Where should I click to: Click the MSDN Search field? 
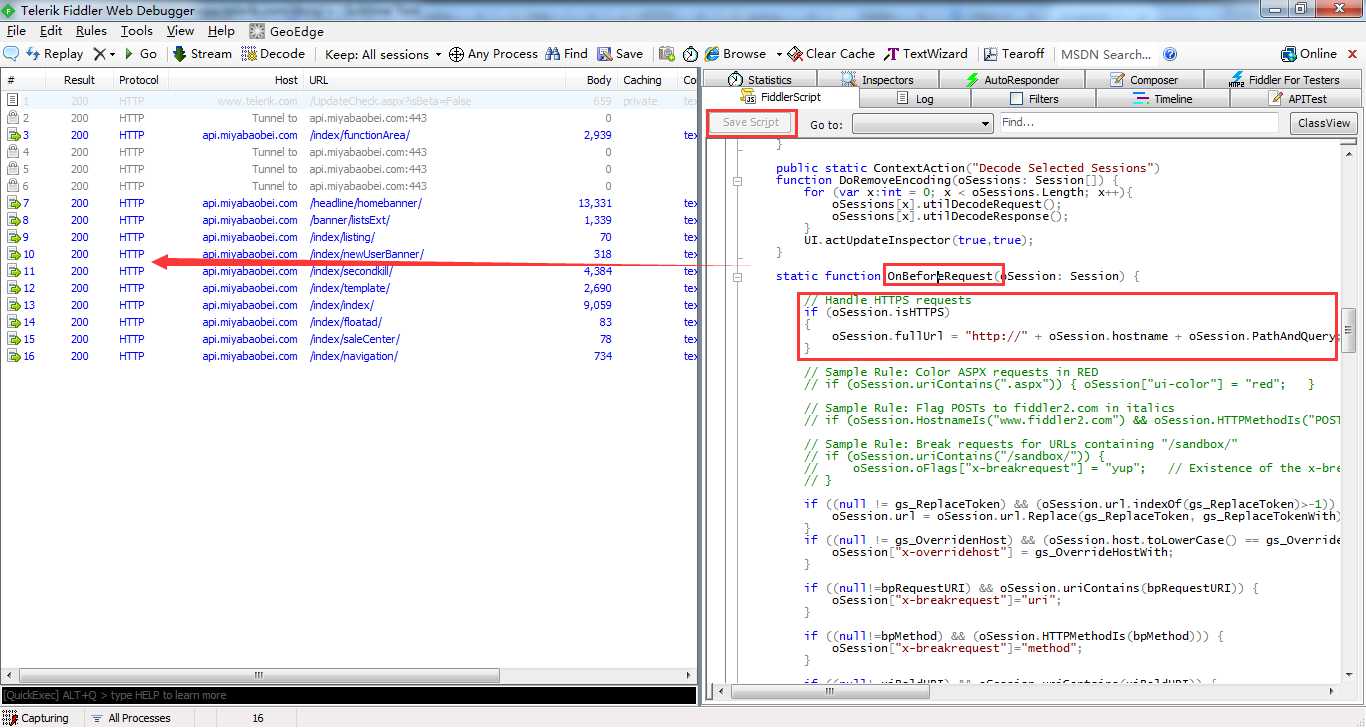pos(1106,54)
